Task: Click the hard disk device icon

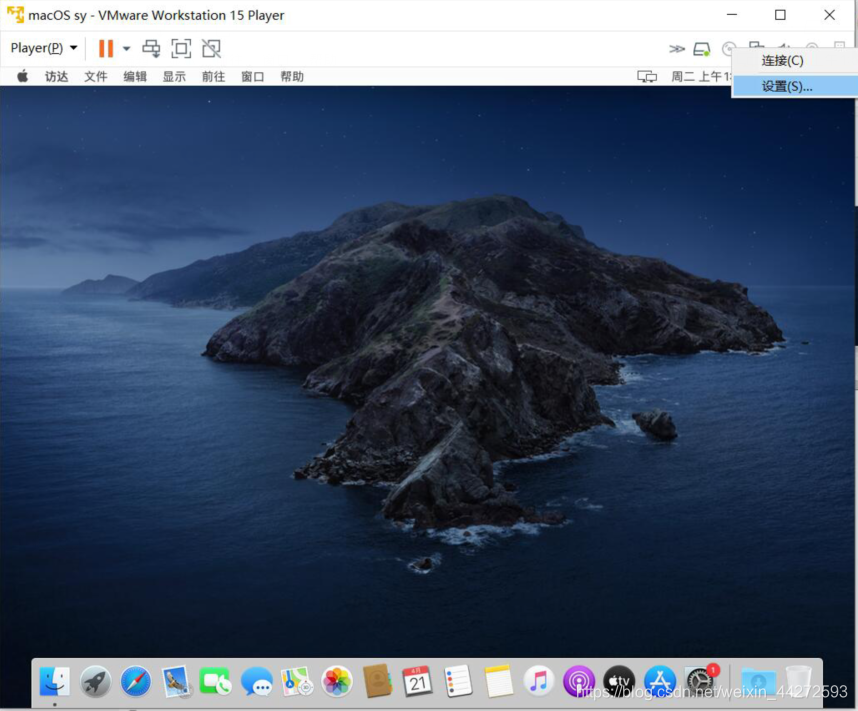Action: coord(702,48)
